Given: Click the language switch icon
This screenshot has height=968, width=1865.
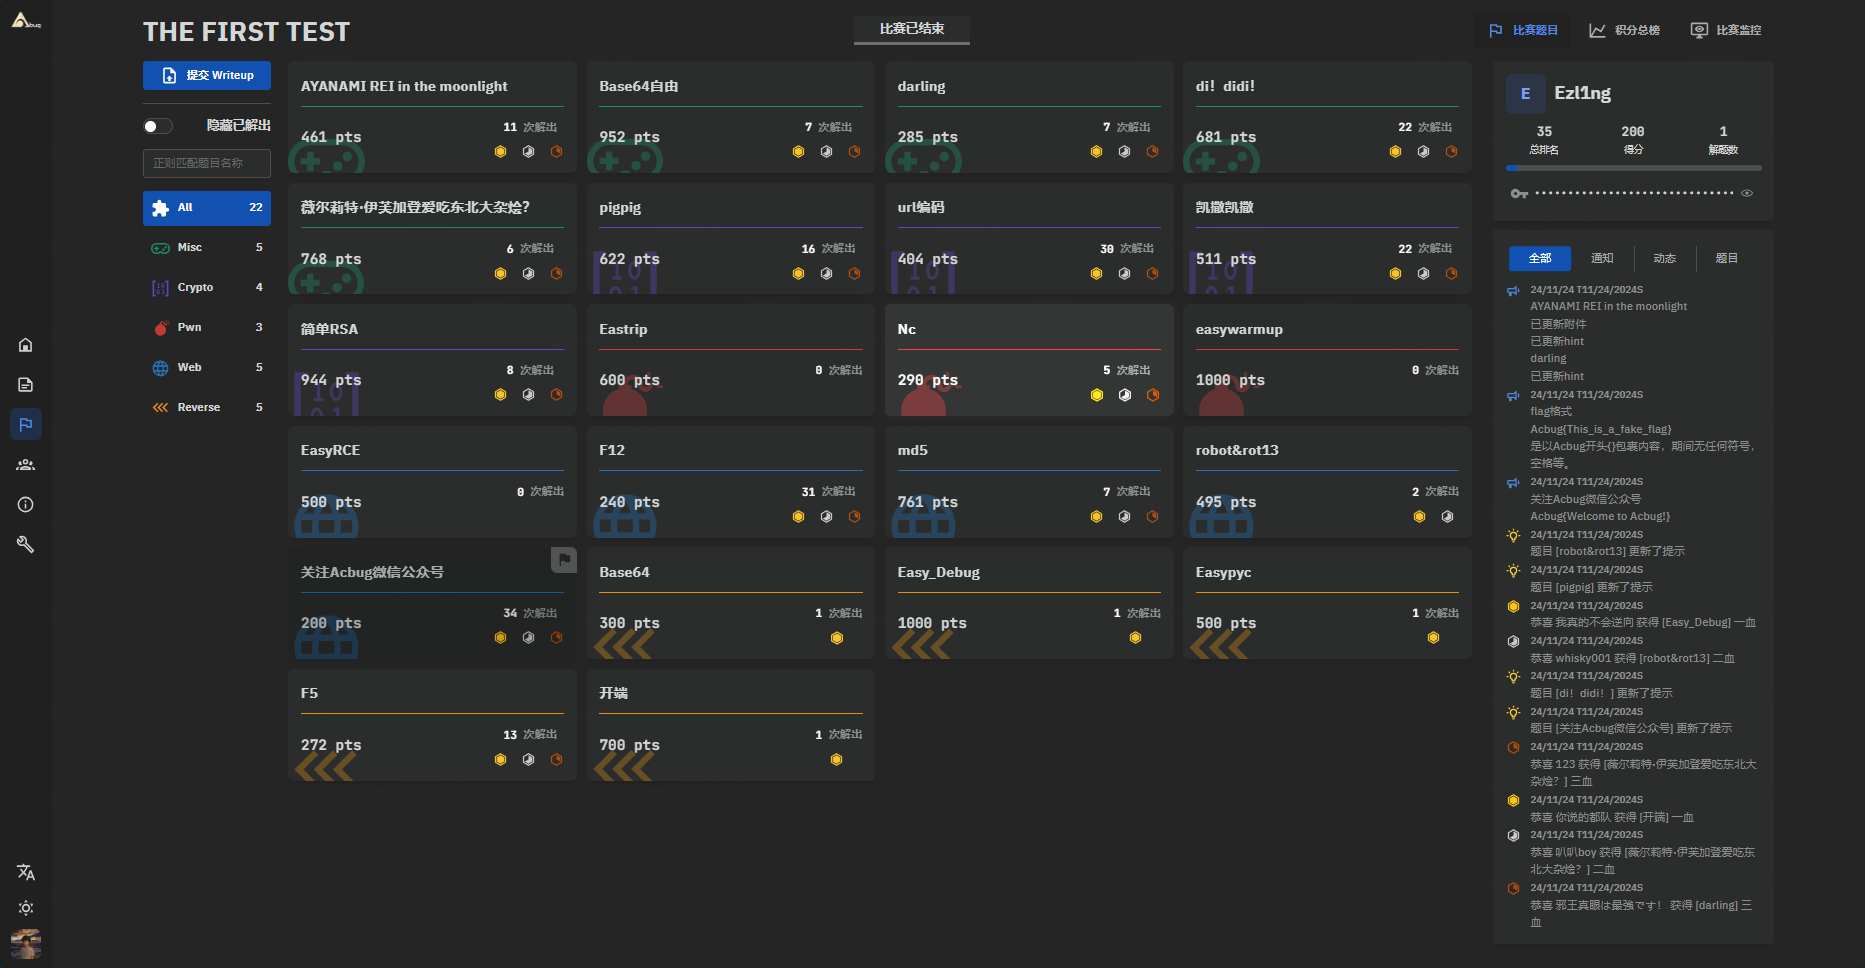Looking at the screenshot, I should [26, 872].
